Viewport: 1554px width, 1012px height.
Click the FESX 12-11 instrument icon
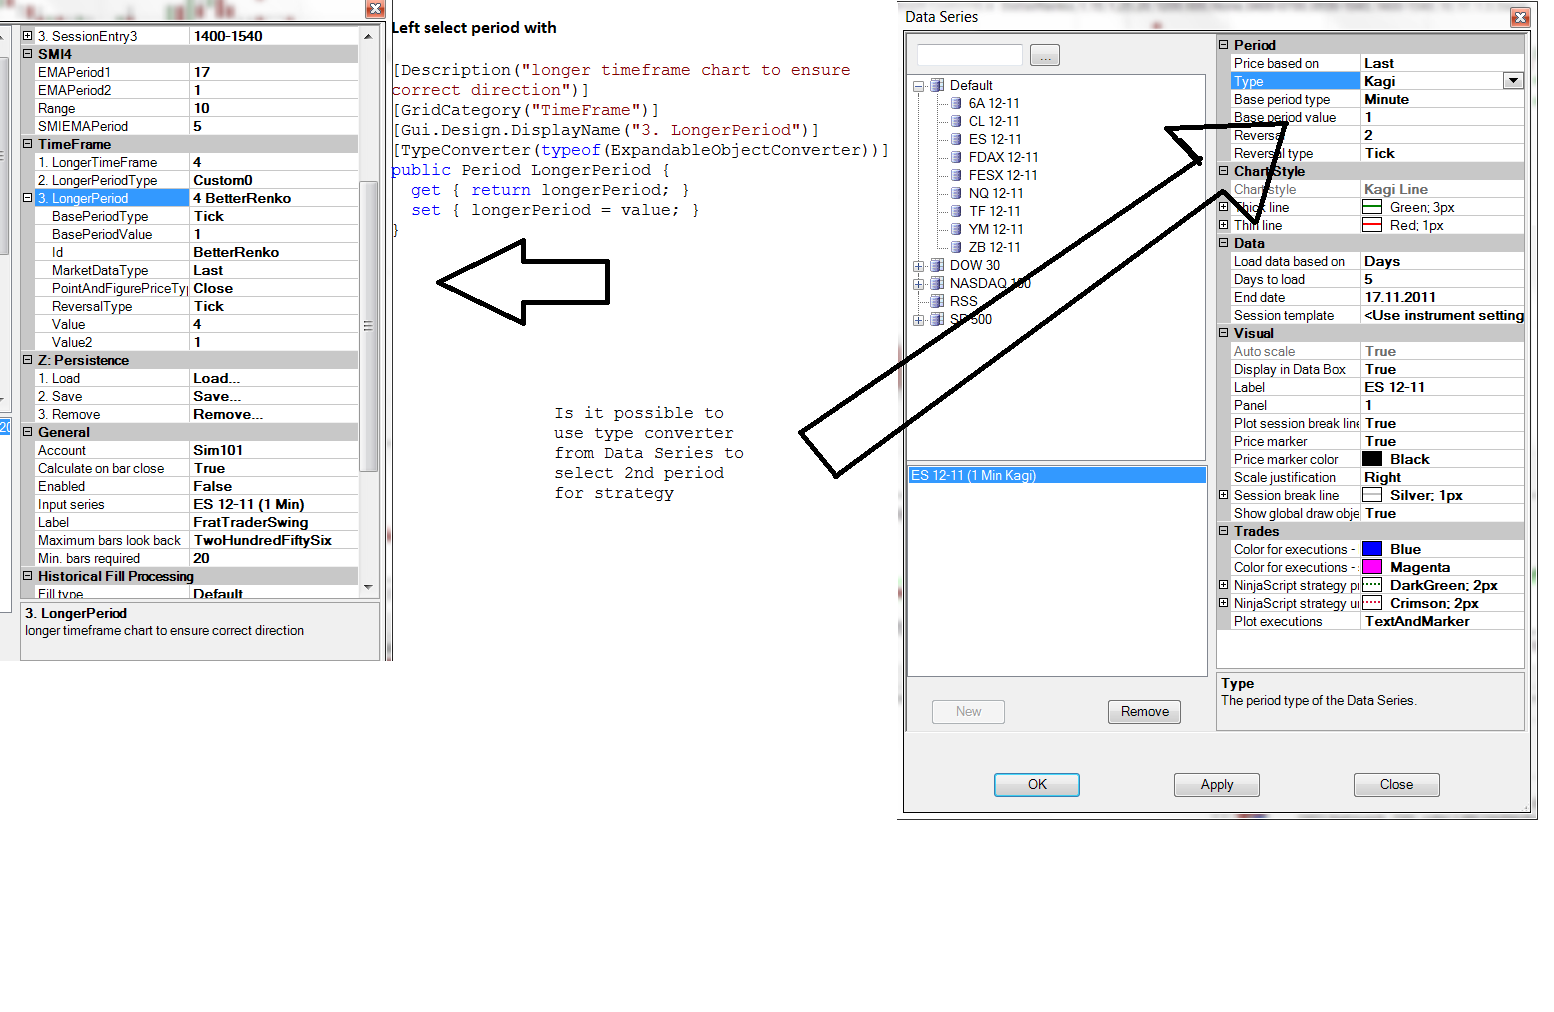coord(956,175)
